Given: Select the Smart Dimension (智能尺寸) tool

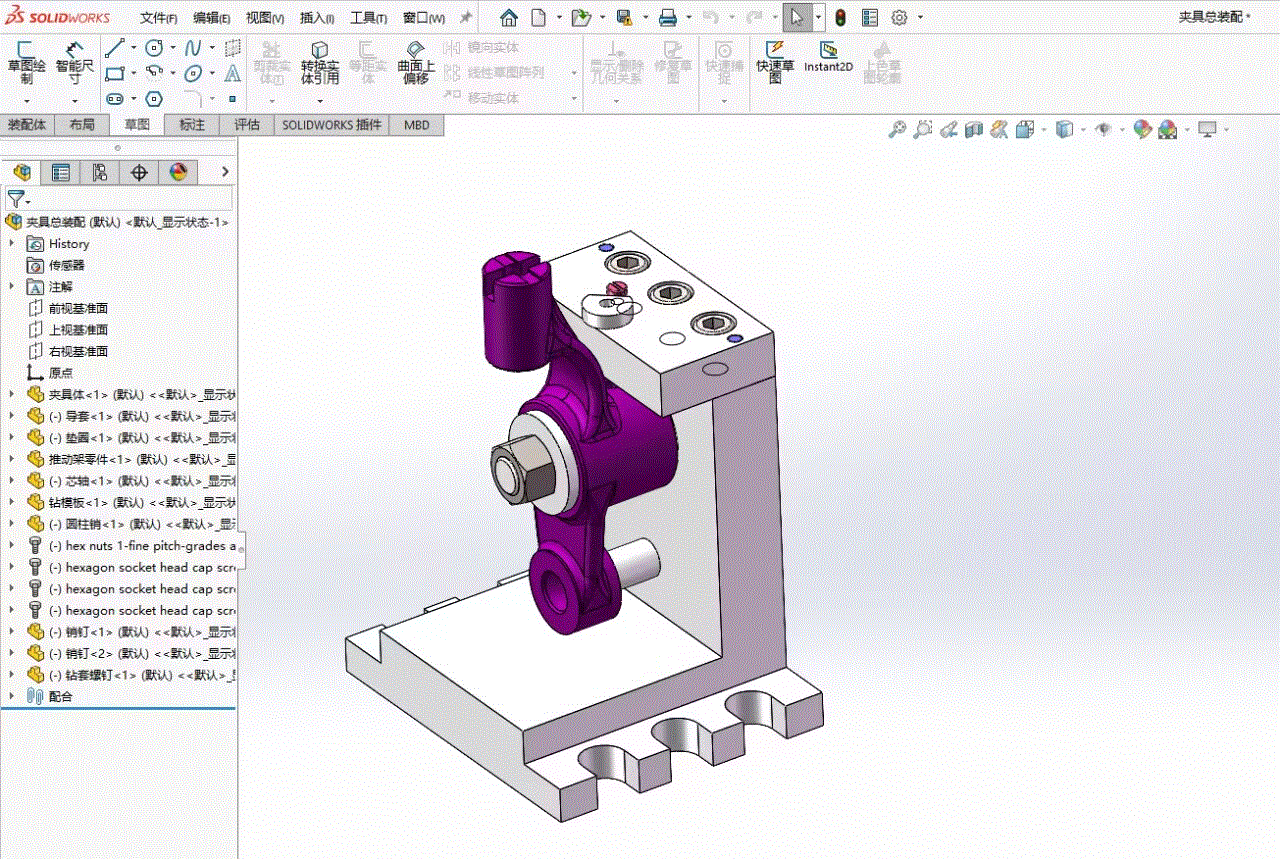Looking at the screenshot, I should [x=75, y=63].
